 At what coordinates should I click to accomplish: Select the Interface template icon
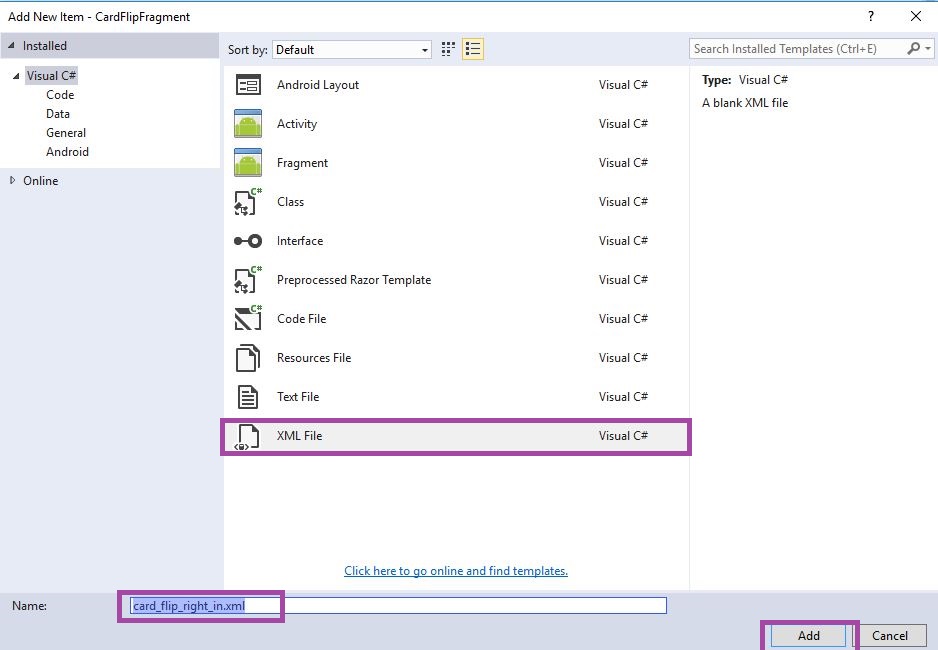point(248,241)
